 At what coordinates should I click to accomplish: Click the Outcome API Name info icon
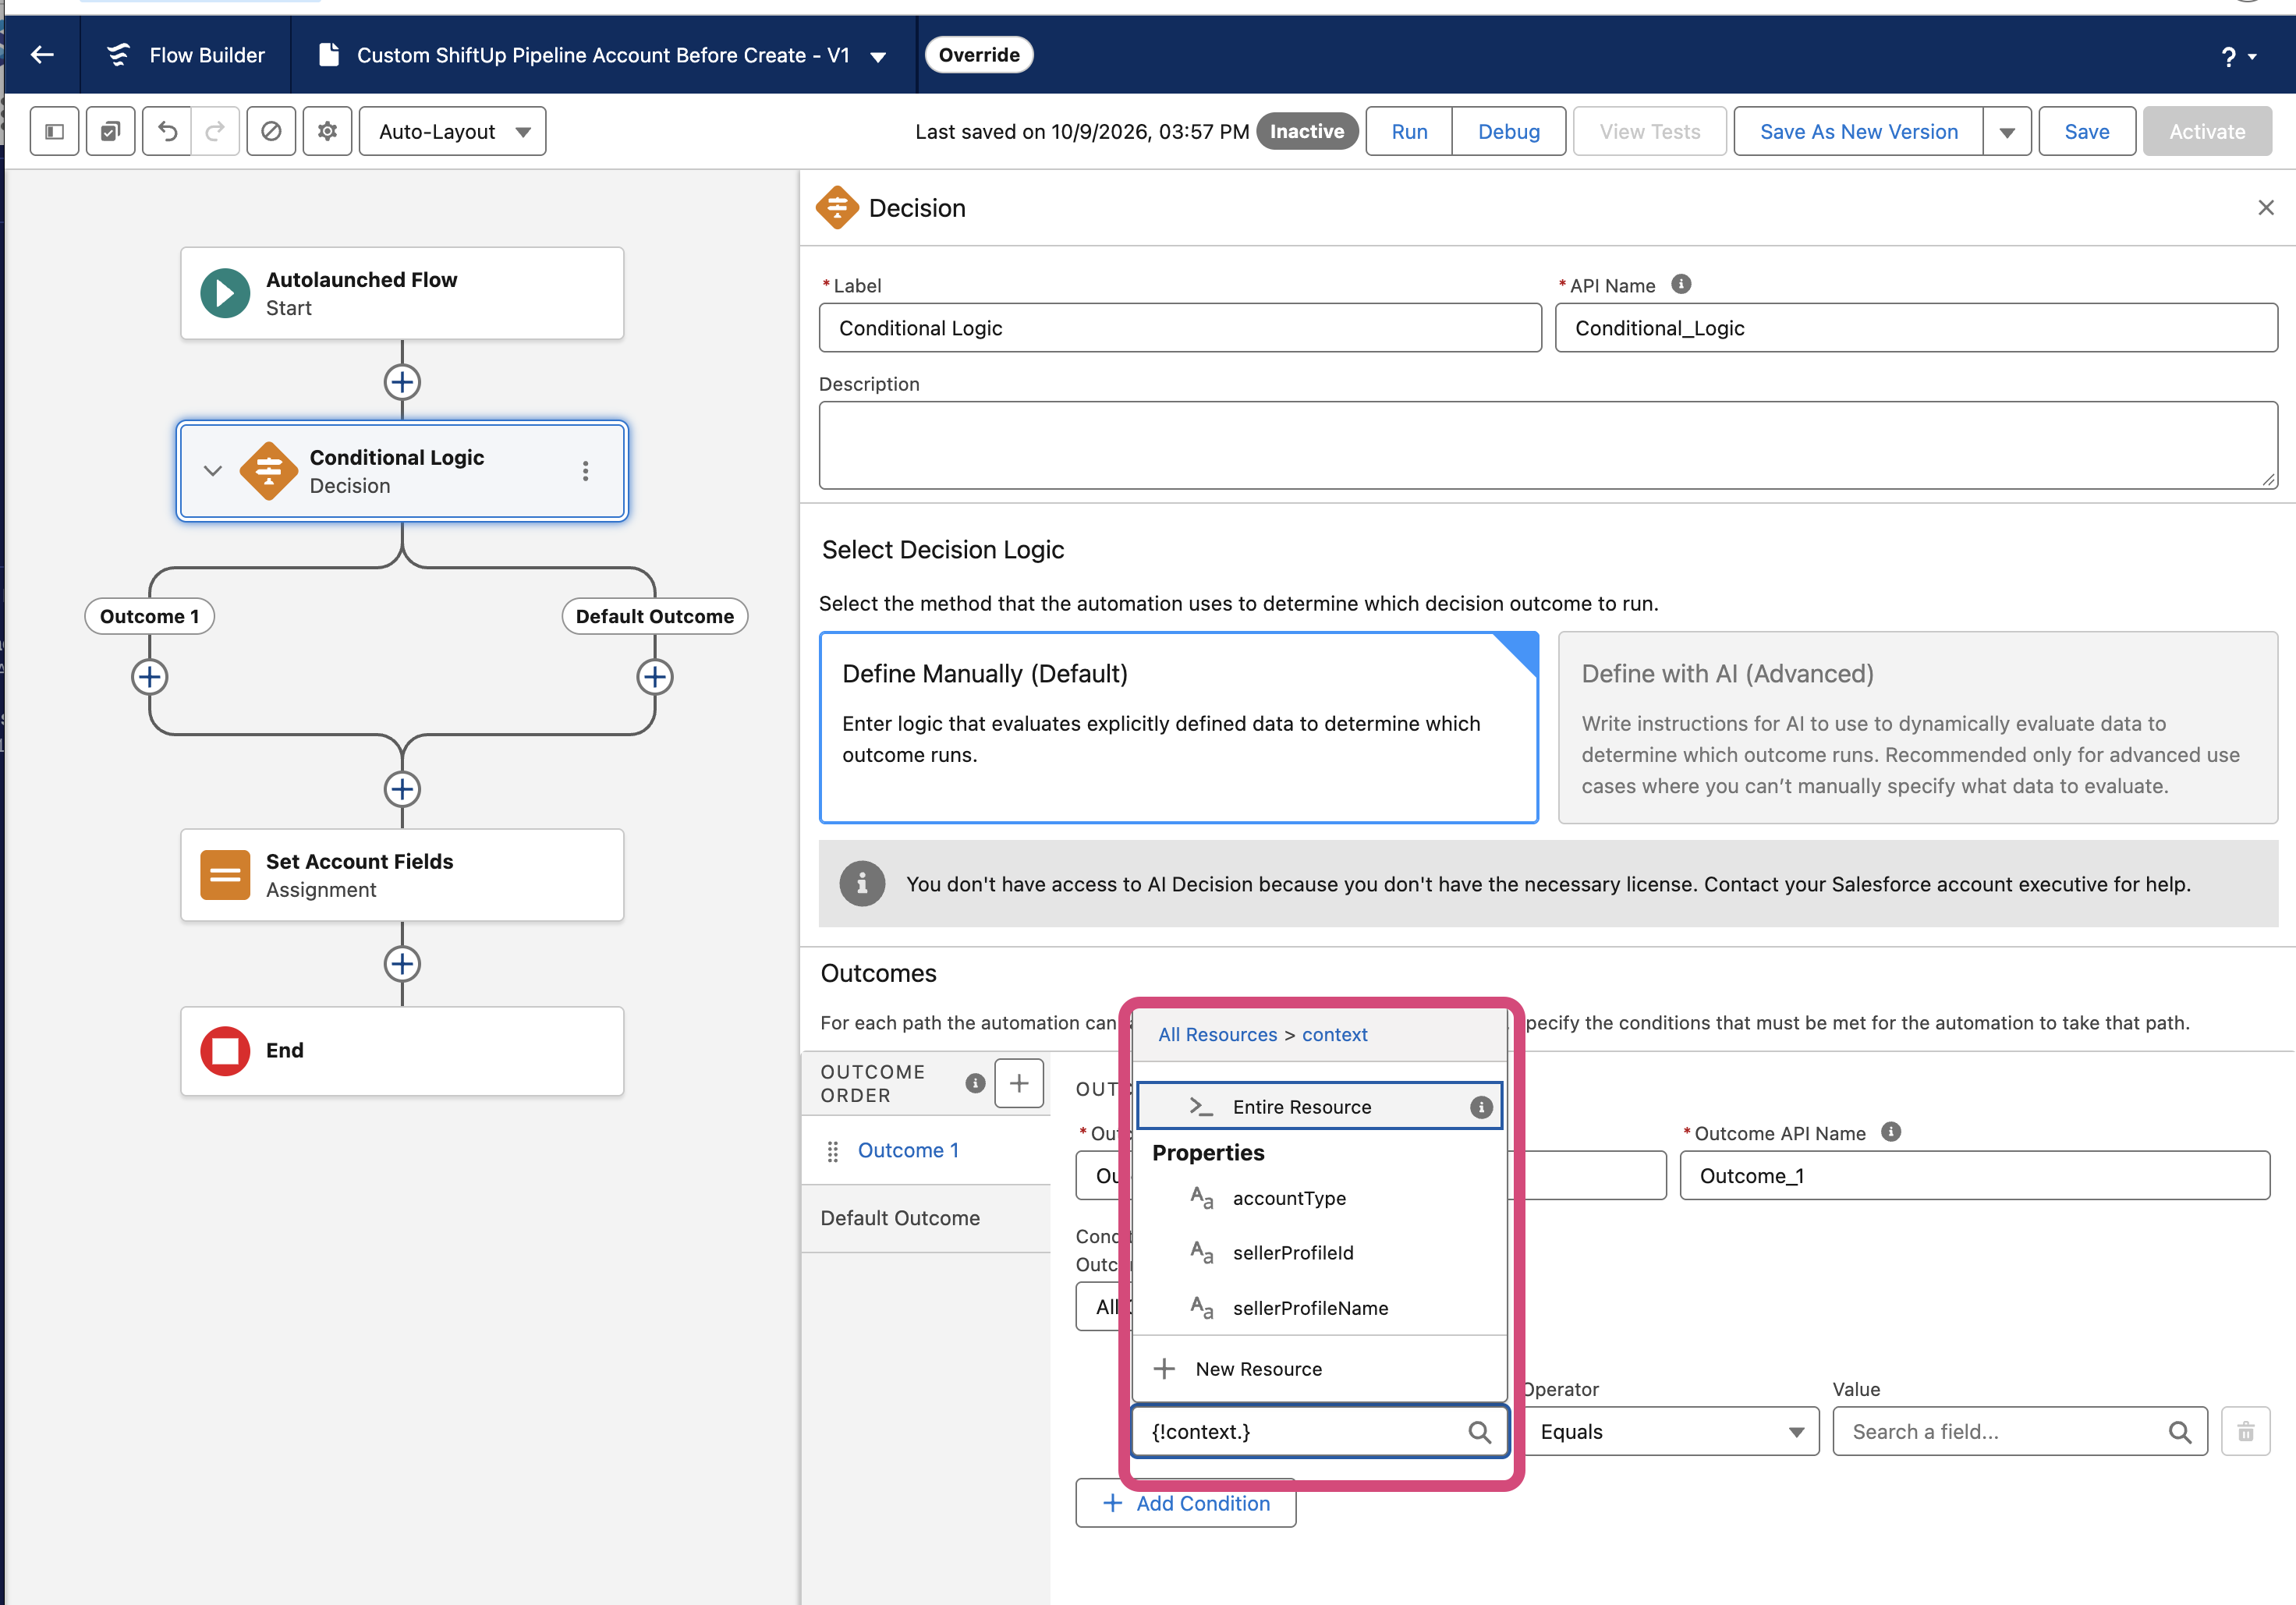1891,1132
